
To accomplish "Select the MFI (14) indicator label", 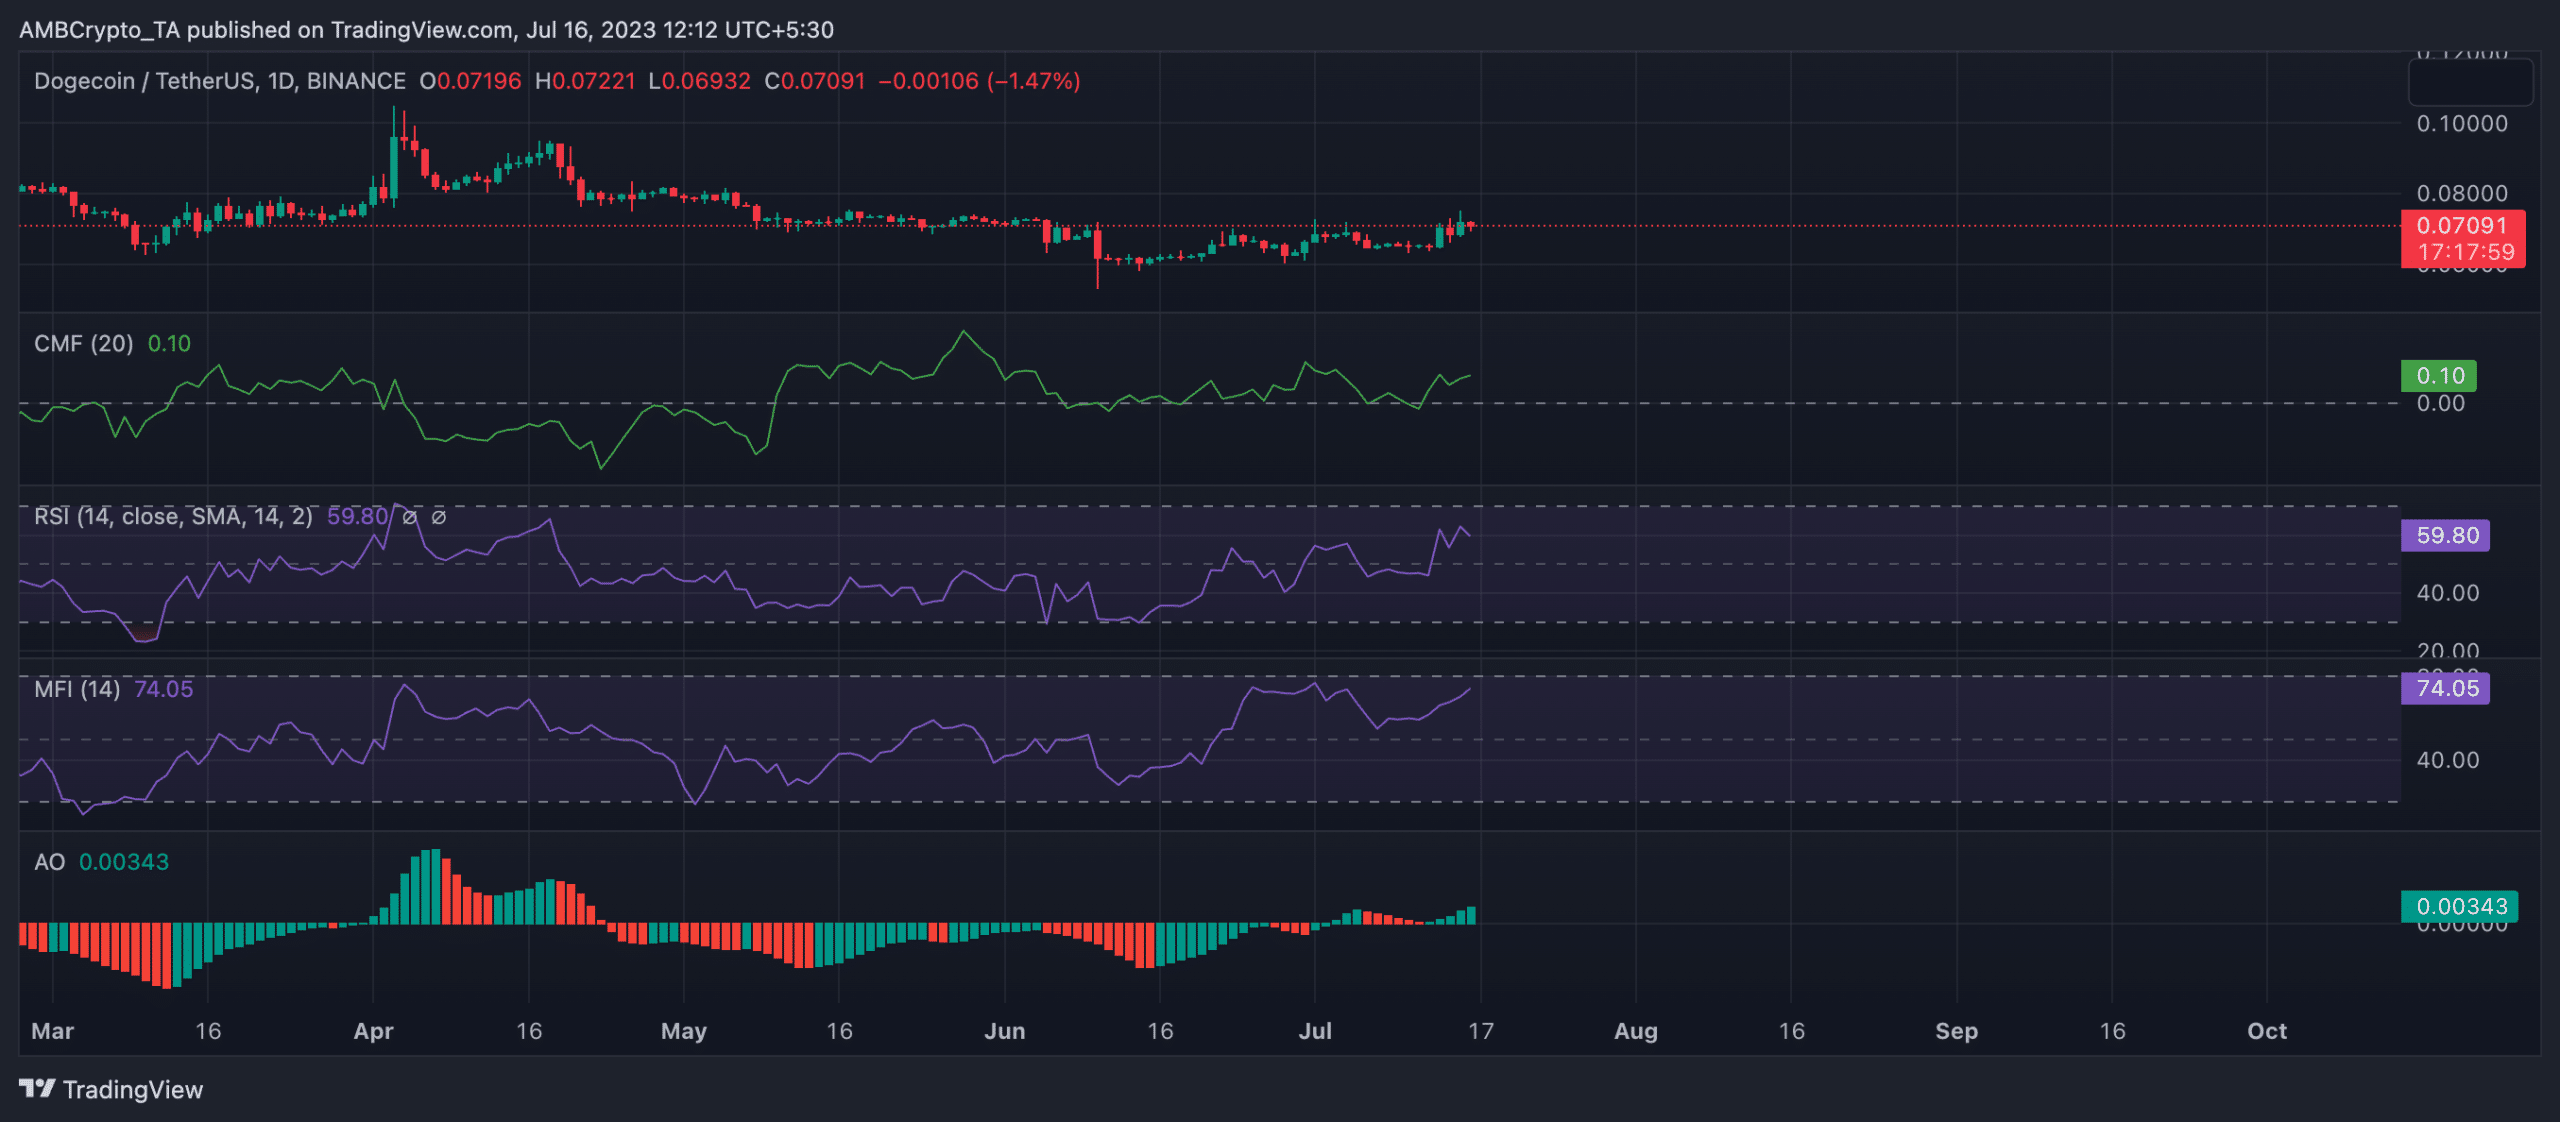I will click(77, 689).
